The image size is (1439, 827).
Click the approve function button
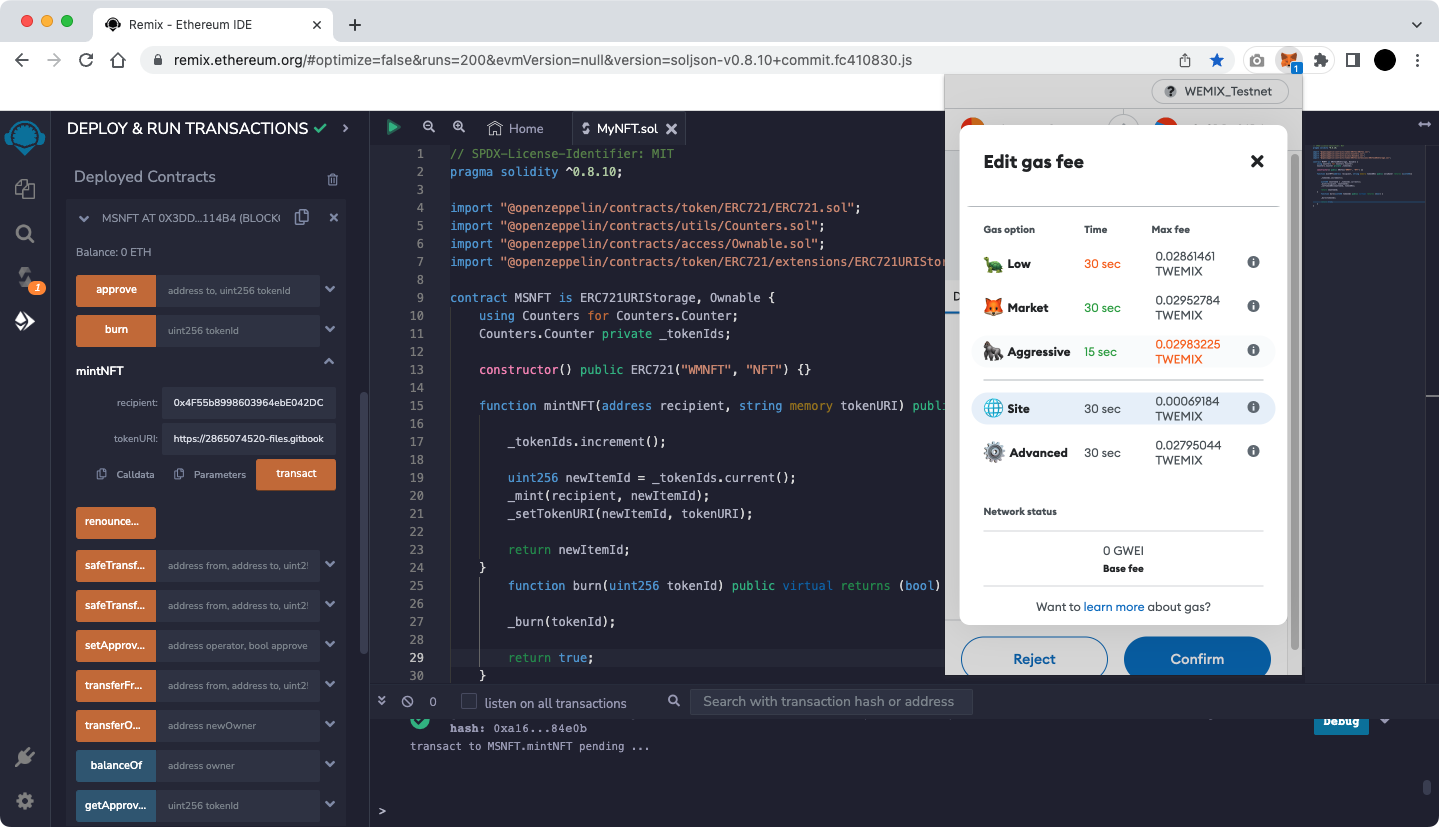[x=116, y=290]
